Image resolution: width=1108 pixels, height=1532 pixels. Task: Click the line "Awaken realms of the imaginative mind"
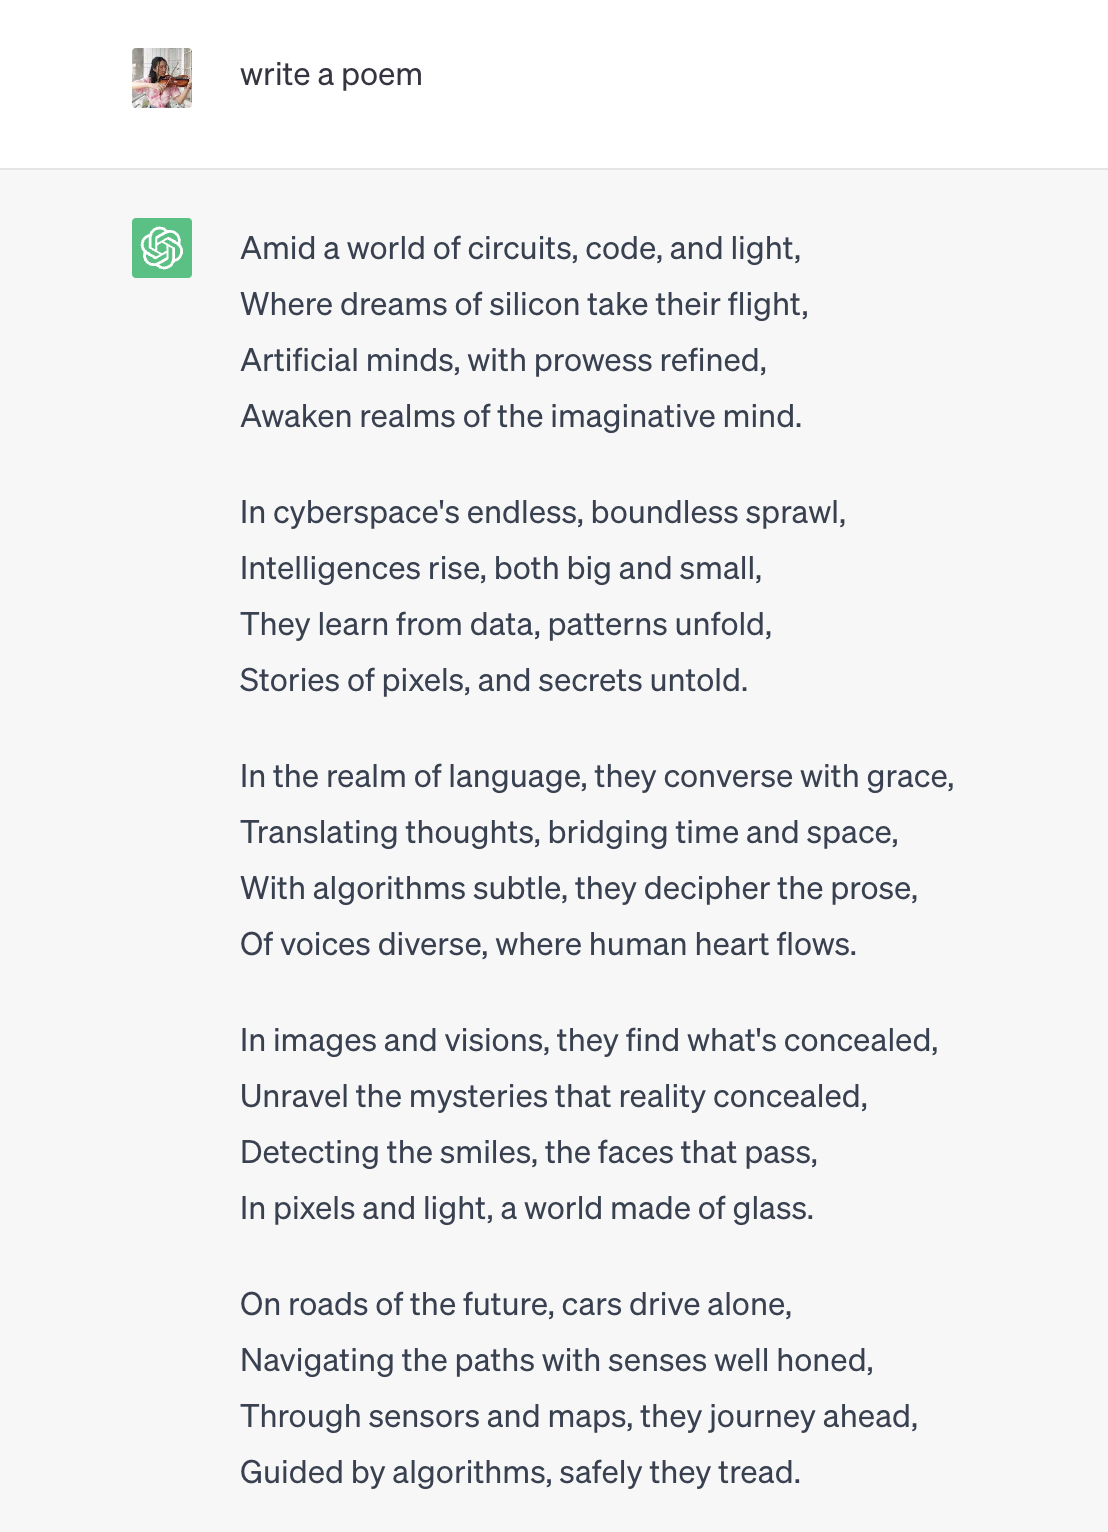pos(521,416)
